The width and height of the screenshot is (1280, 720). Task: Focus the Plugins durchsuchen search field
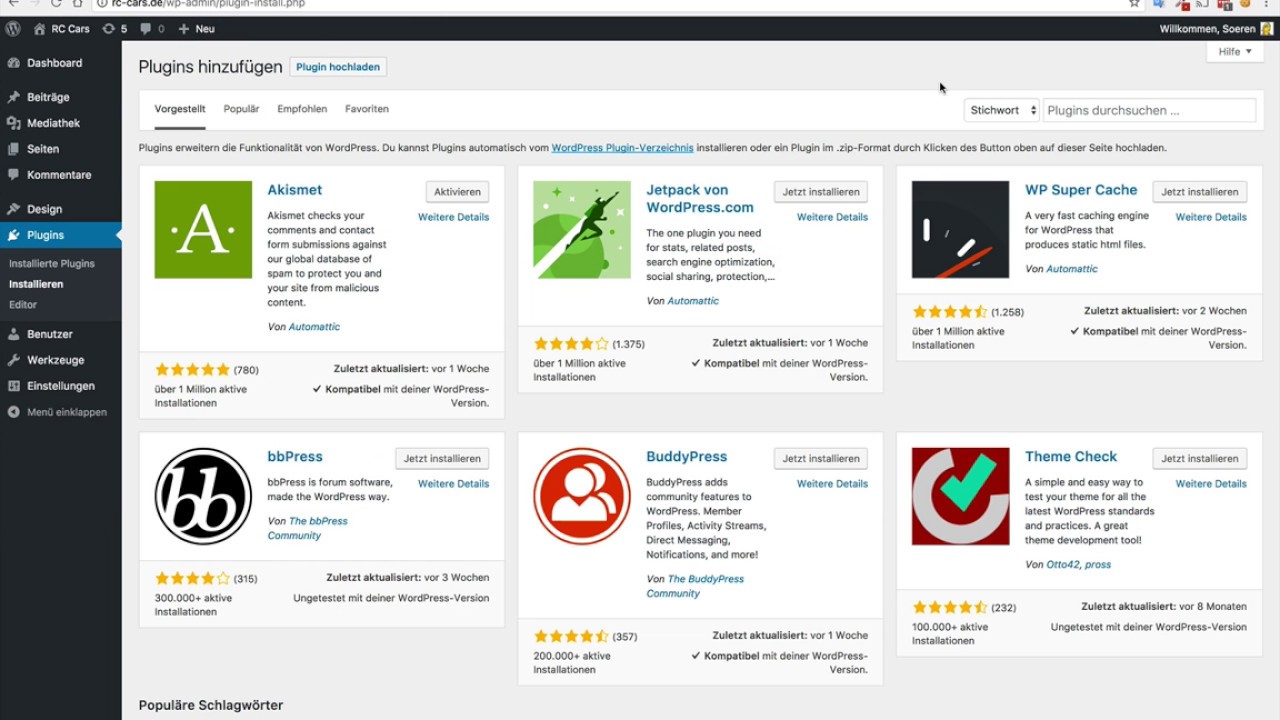(1150, 110)
